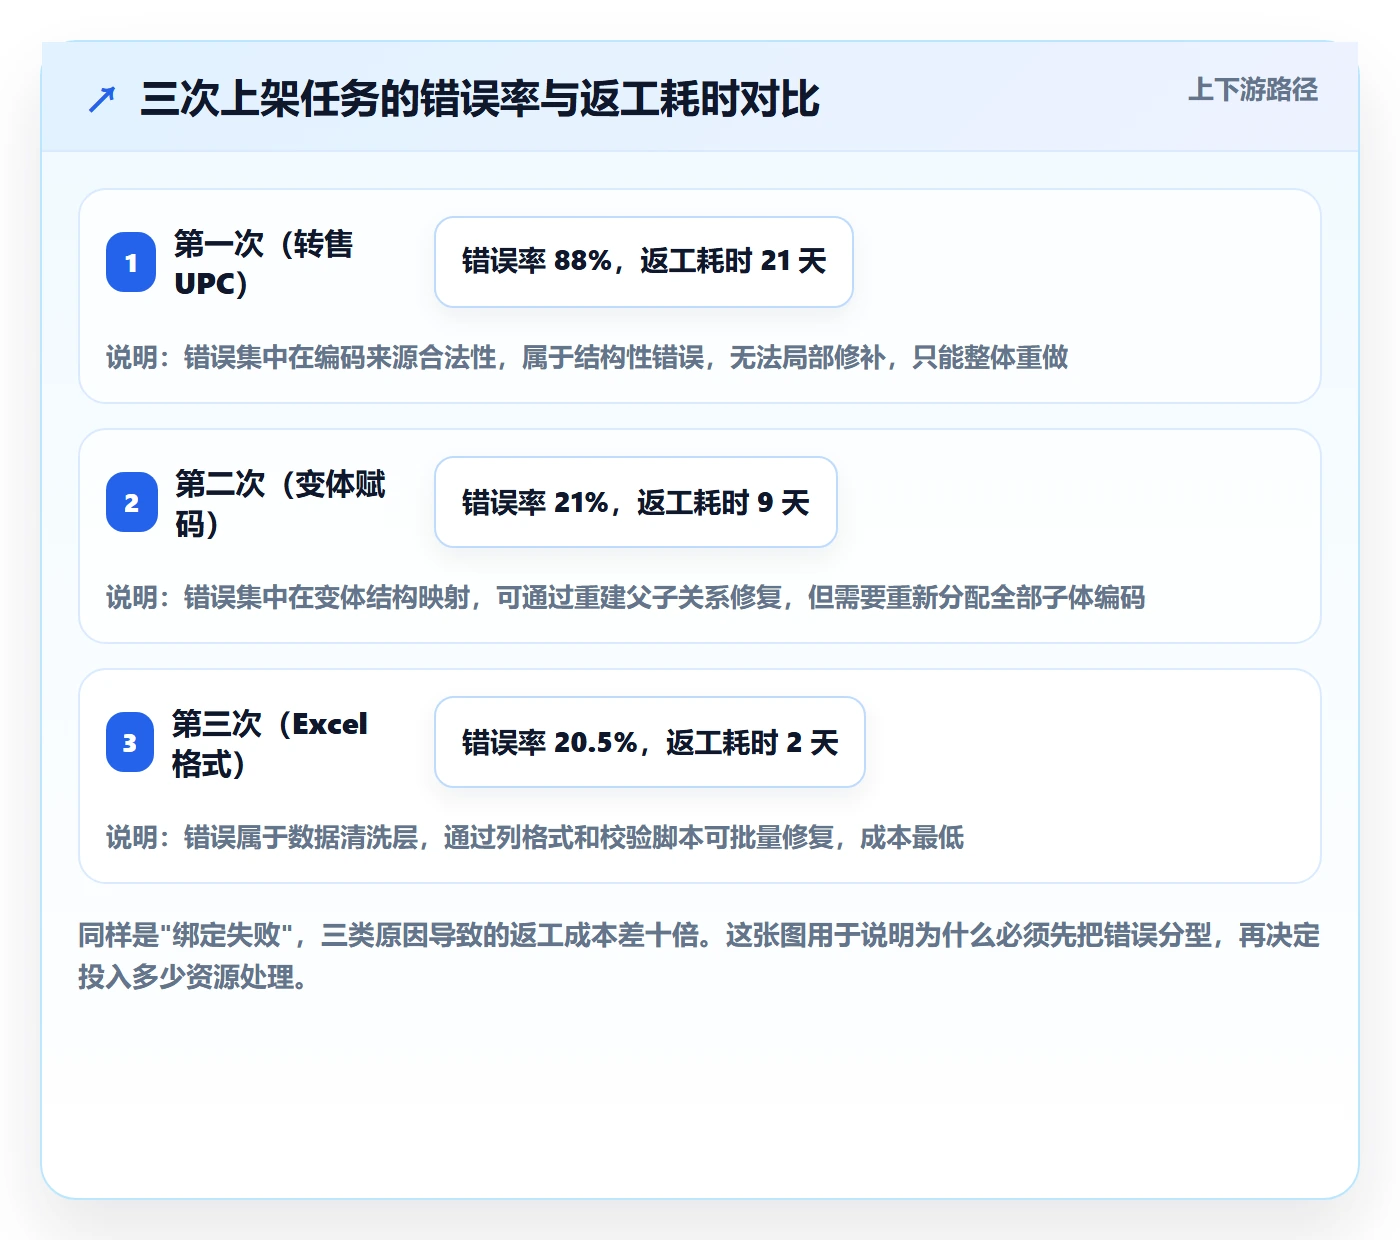1400x1240 pixels.
Task: Click the 第二次（变体赋码）heading
Action: click(x=280, y=503)
